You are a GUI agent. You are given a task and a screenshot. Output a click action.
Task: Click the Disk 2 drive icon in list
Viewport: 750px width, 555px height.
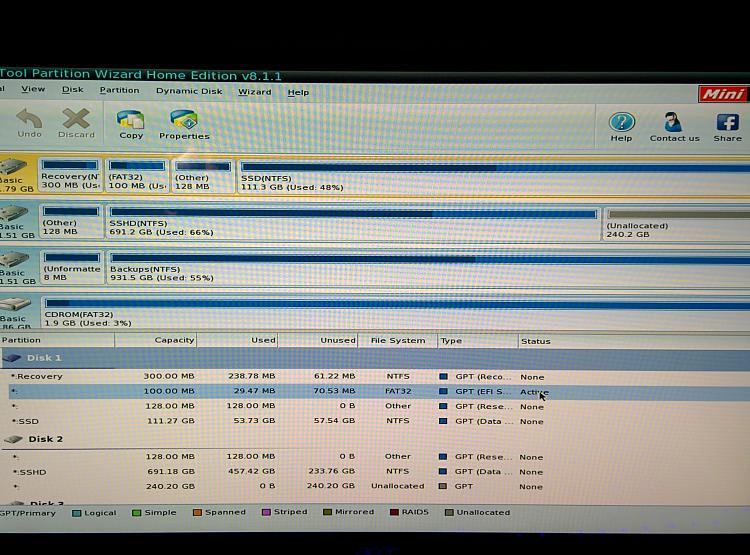pyautogui.click(x=13, y=439)
